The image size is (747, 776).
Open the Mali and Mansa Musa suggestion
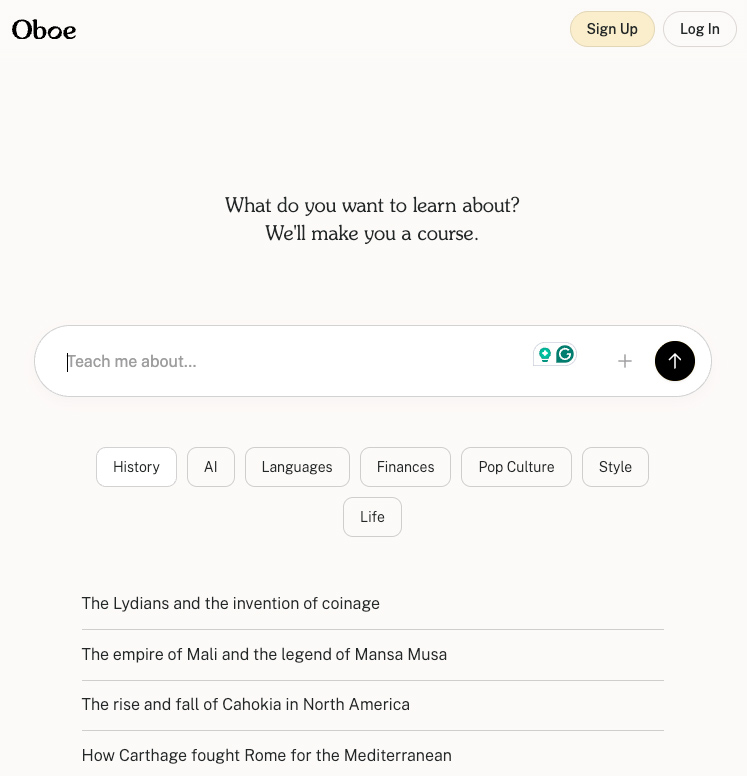coord(264,655)
